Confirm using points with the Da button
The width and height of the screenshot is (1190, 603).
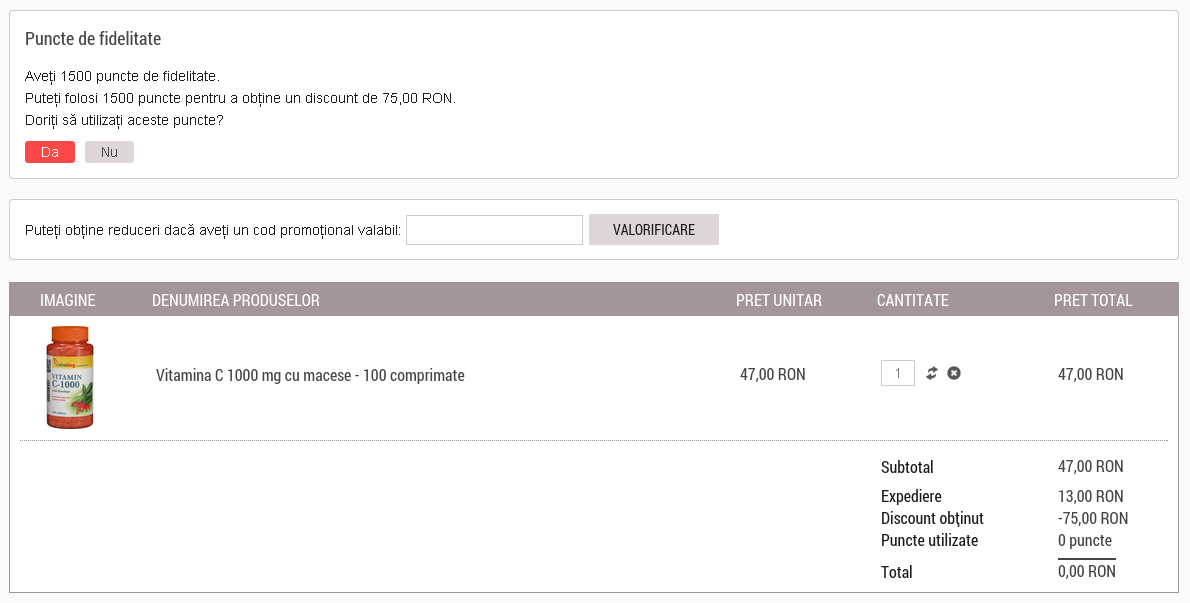(x=50, y=152)
